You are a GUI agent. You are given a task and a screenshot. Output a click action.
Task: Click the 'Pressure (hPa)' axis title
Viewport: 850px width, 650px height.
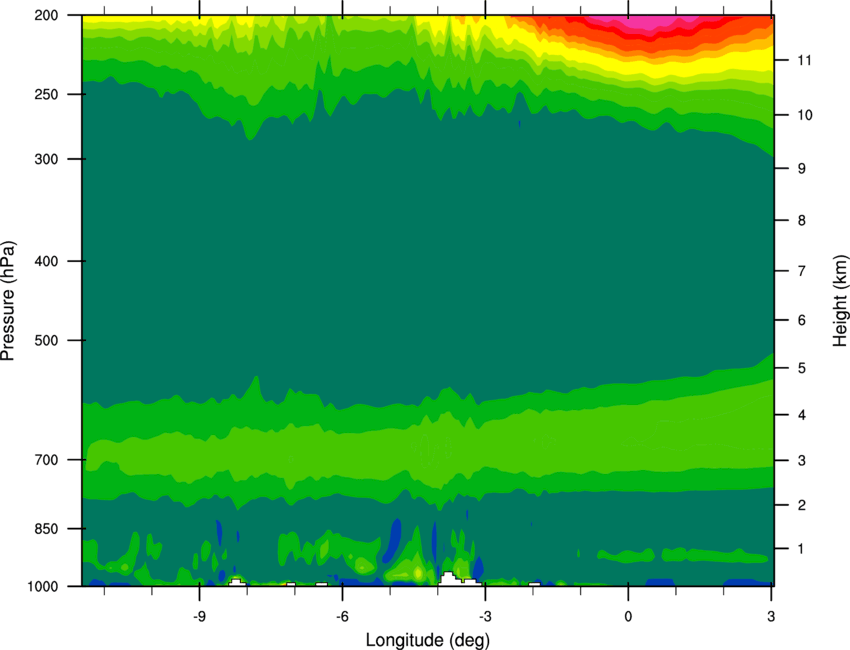[8, 301]
